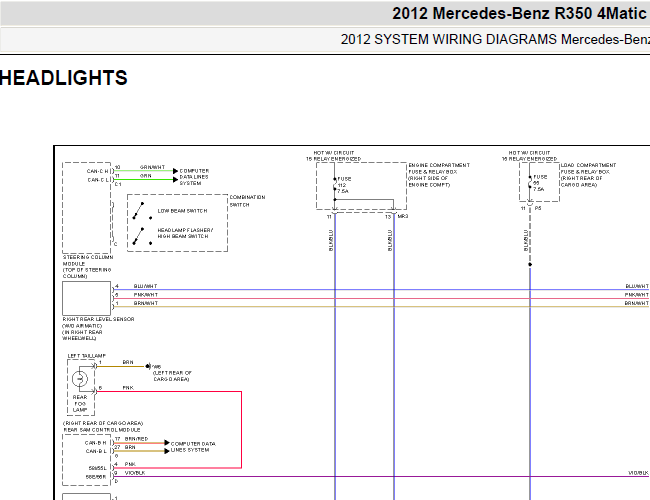
Task: Click the arrow on the BRN/RED wire
Action: click(167, 443)
